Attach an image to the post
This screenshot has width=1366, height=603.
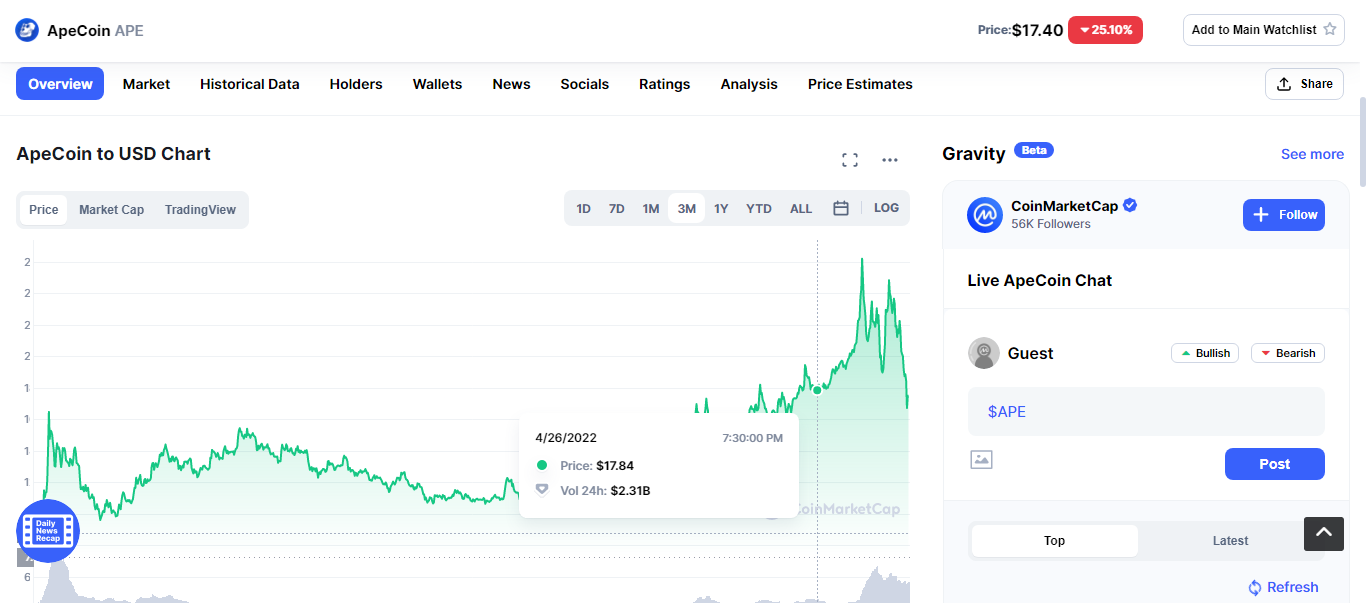tap(981, 460)
